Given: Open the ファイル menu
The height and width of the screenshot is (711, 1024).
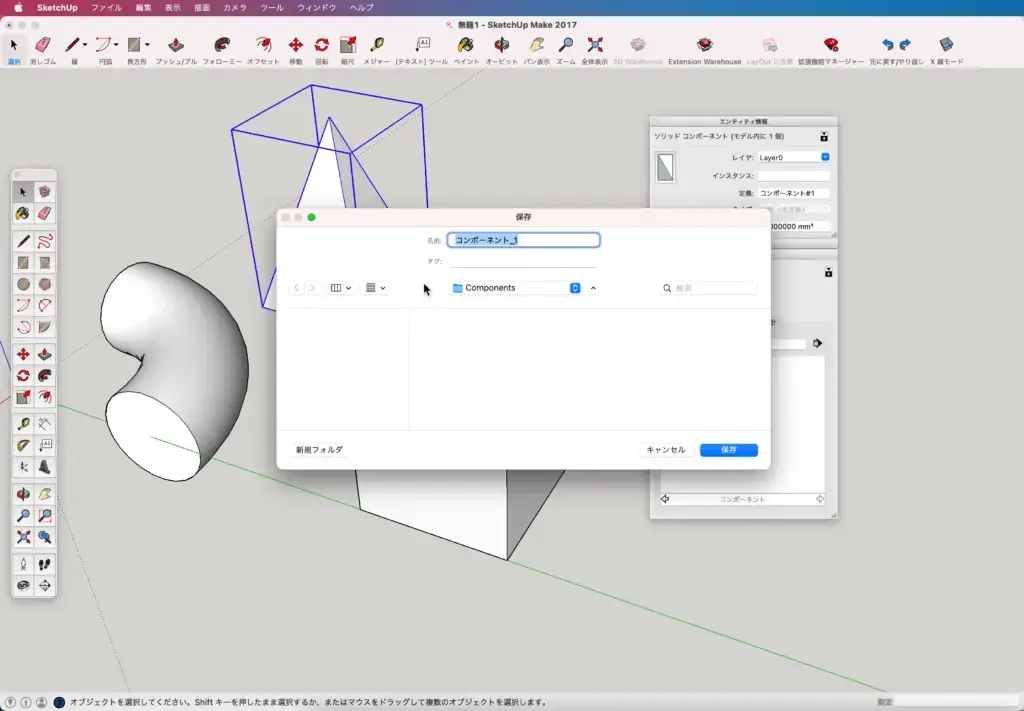Looking at the screenshot, I should point(106,8).
